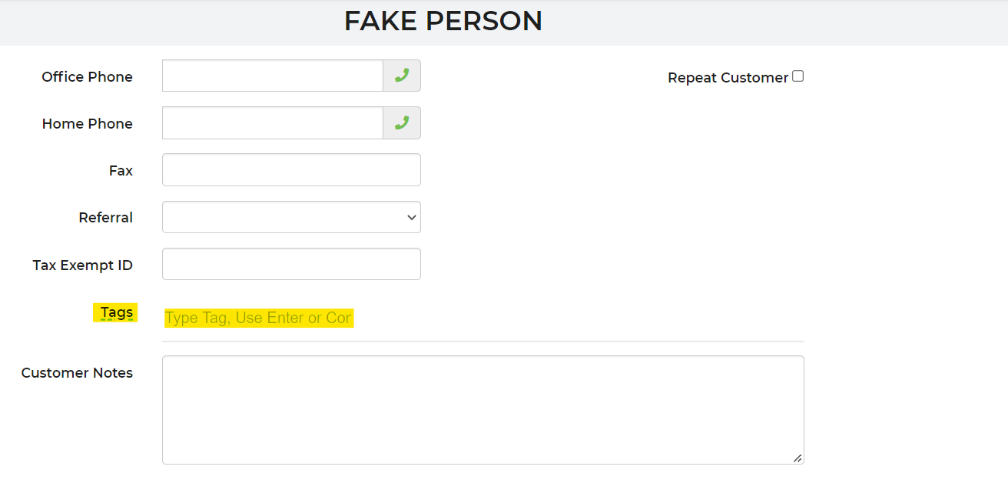Click inside the Home Phone input
Image resolution: width=1008 pixels, height=501 pixels.
273,123
